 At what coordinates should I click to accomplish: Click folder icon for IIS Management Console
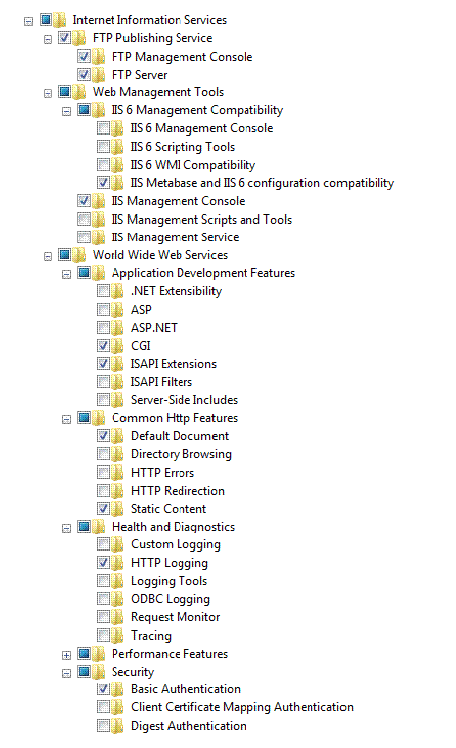click(98, 201)
